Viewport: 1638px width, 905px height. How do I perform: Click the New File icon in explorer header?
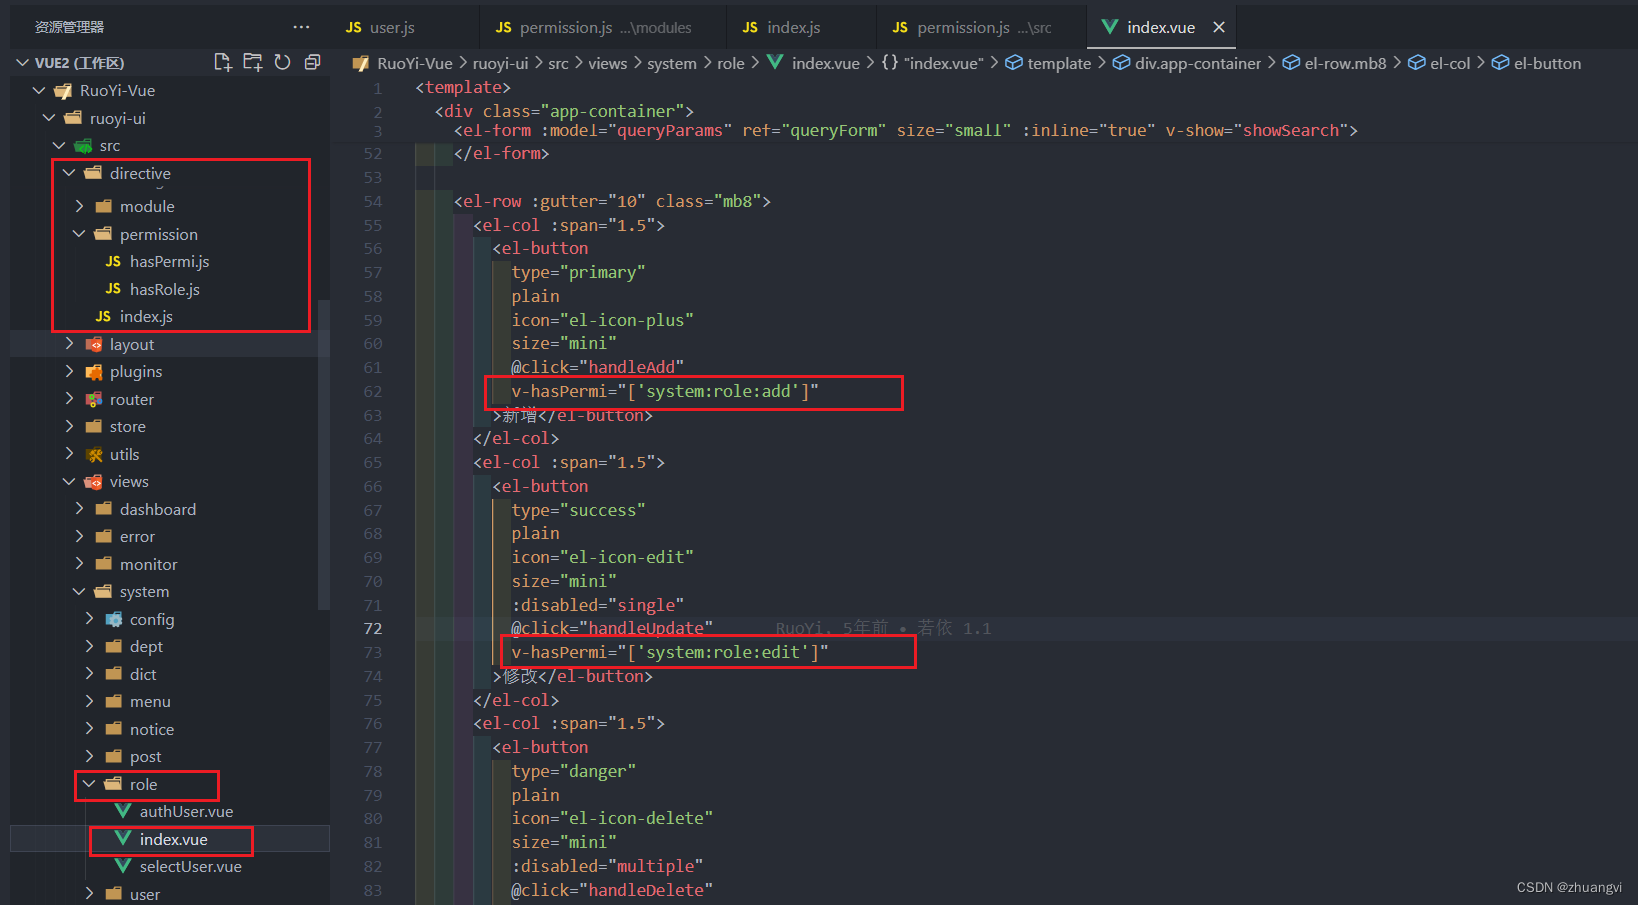point(223,62)
